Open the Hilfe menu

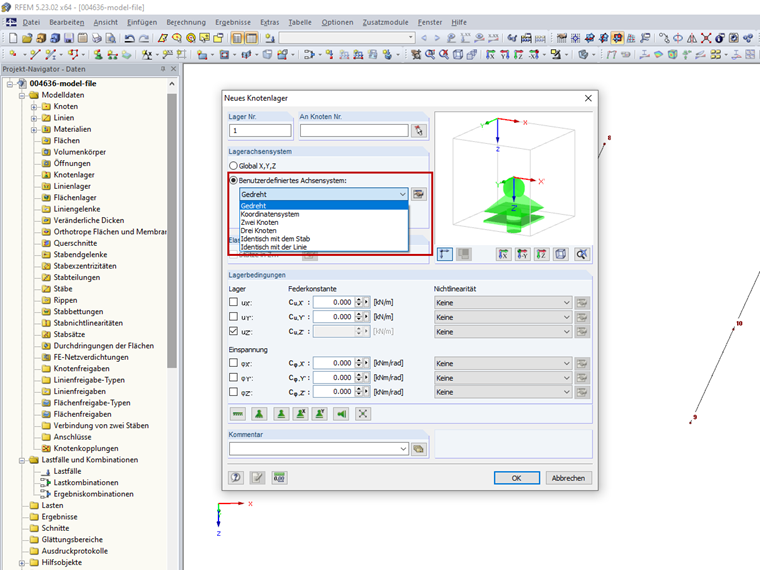coord(459,22)
